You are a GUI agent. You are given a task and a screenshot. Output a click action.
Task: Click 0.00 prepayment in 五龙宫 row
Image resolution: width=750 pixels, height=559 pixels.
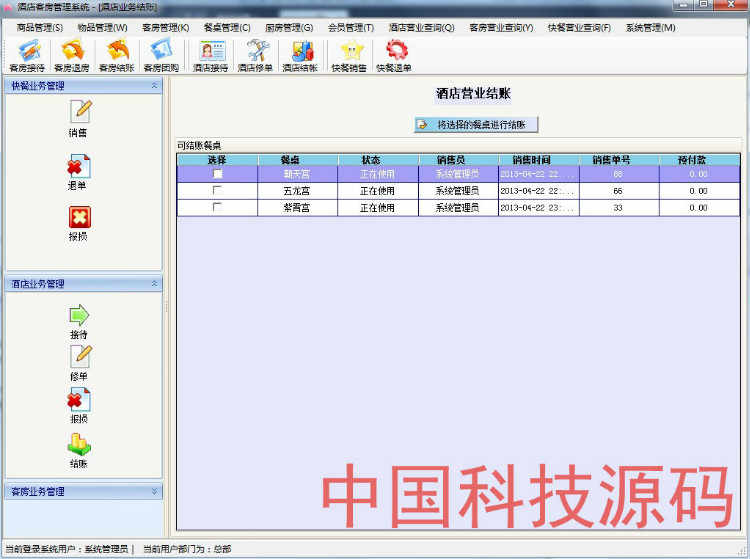click(699, 191)
